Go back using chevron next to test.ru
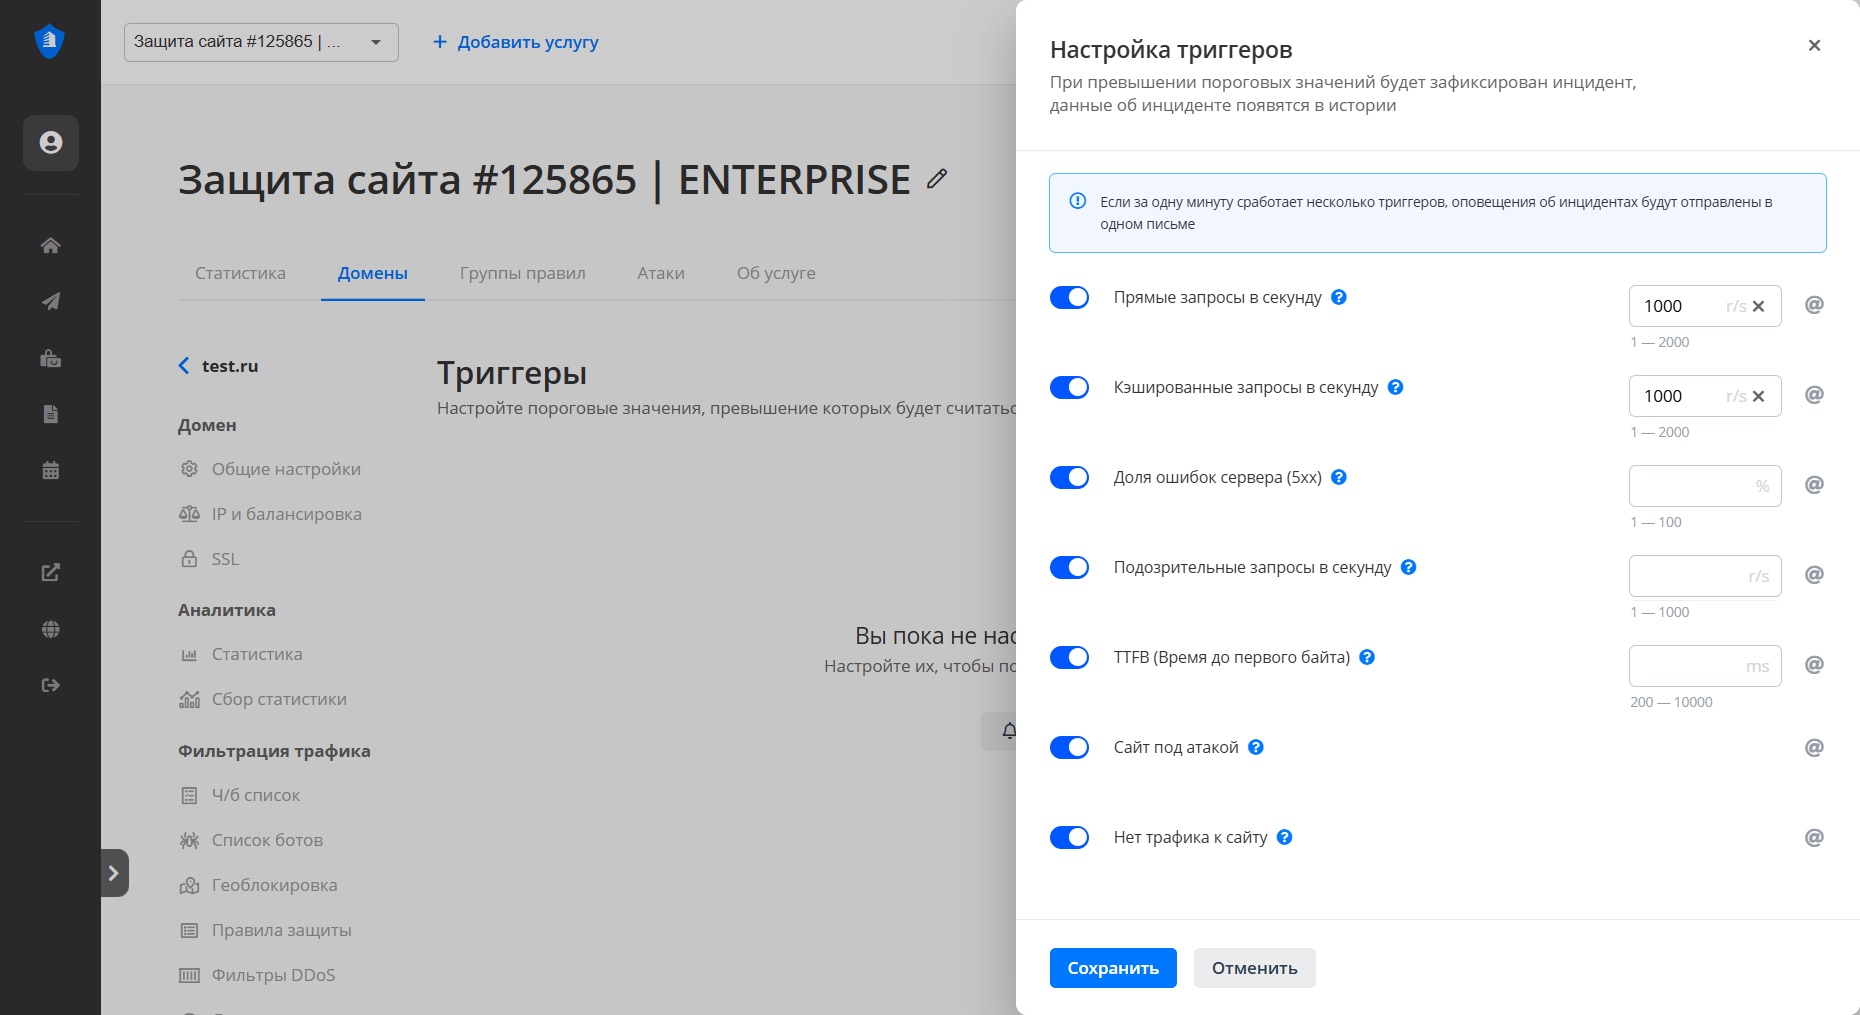 click(x=184, y=366)
